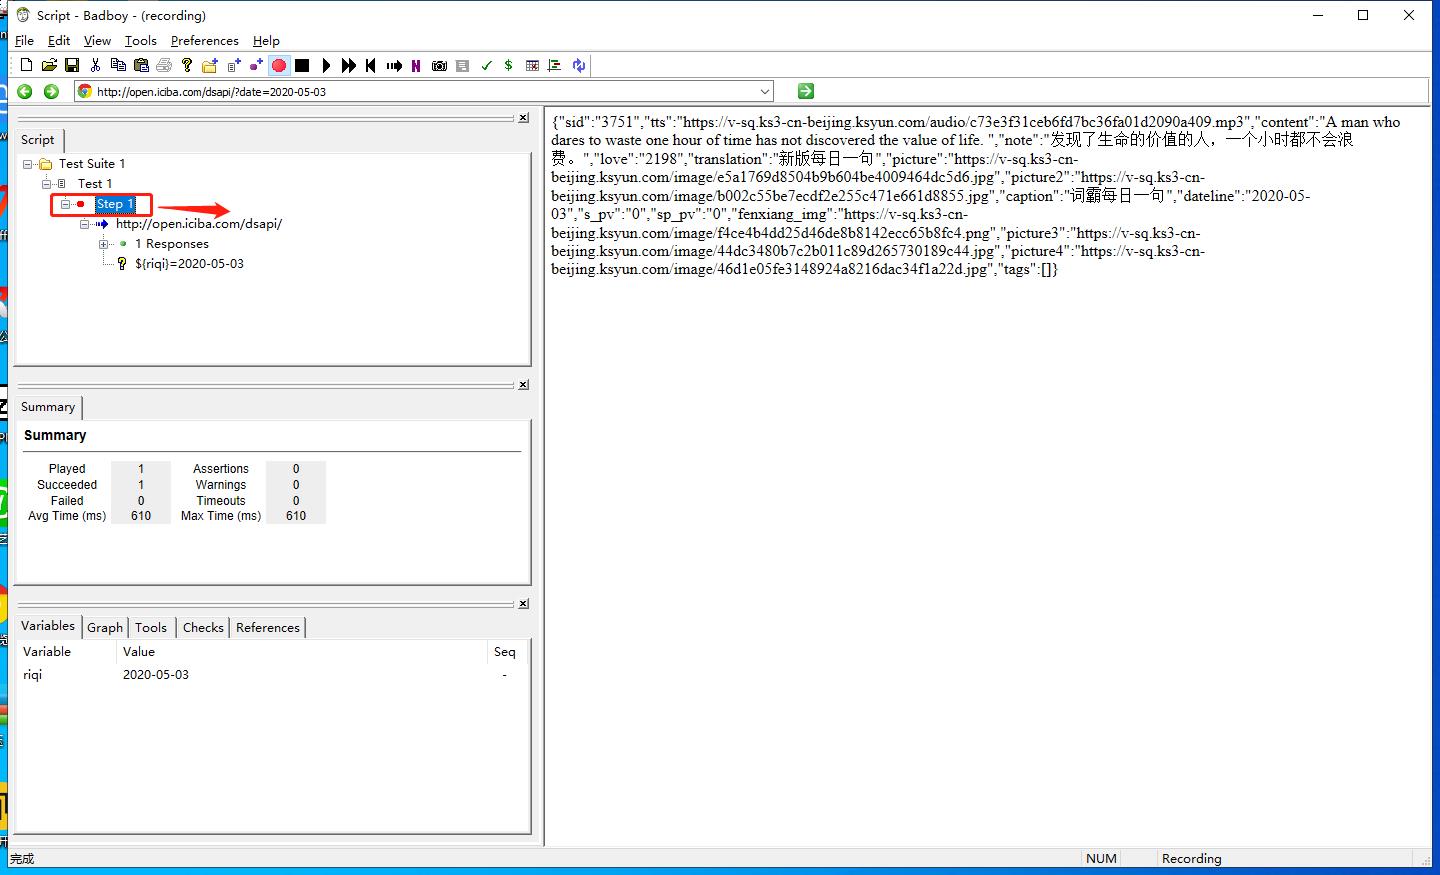Select the ${riqi}=2020-05-03 parameter item
This screenshot has width=1440, height=875.
[x=189, y=264]
